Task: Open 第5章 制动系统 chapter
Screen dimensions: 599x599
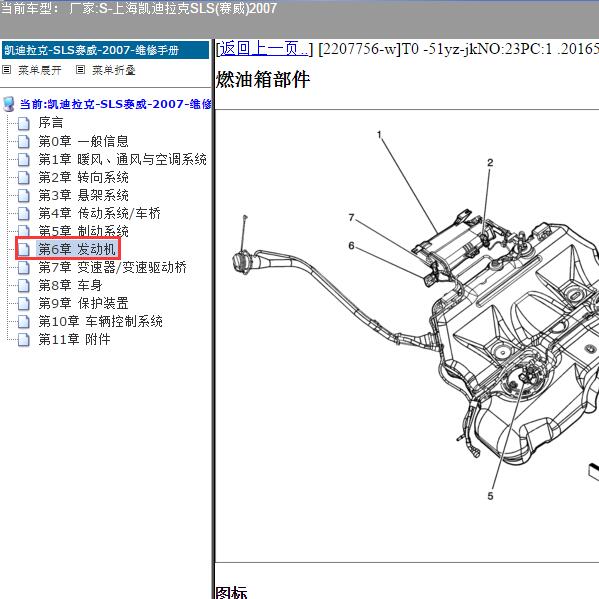Action: [x=83, y=231]
